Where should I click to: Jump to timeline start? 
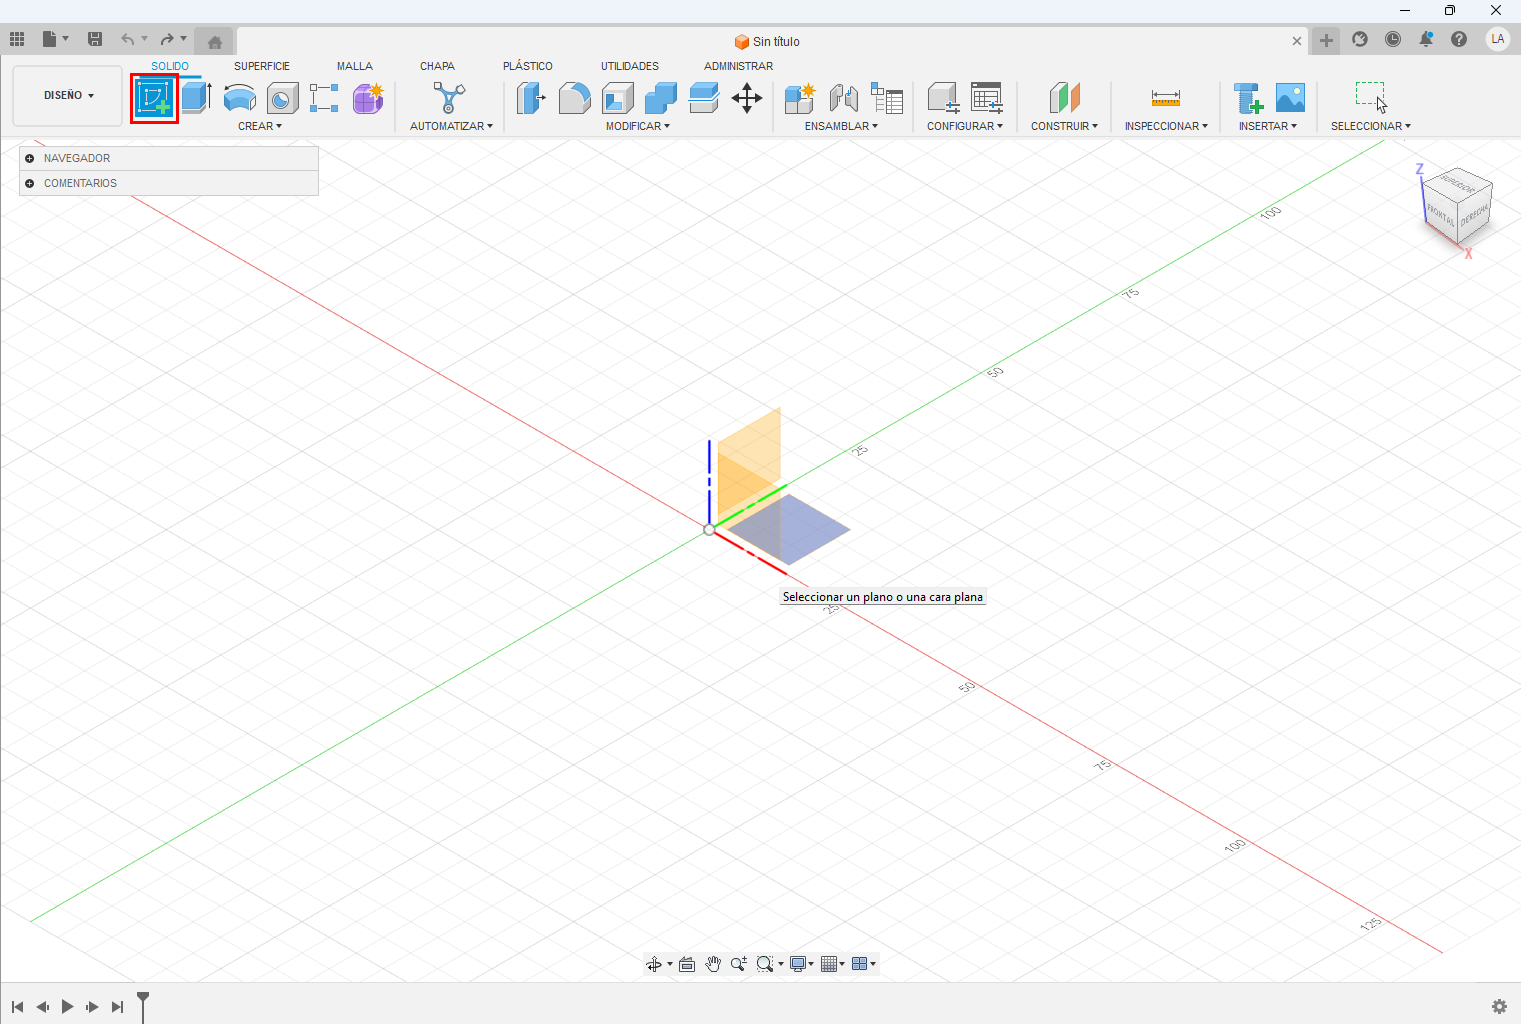[18, 1006]
